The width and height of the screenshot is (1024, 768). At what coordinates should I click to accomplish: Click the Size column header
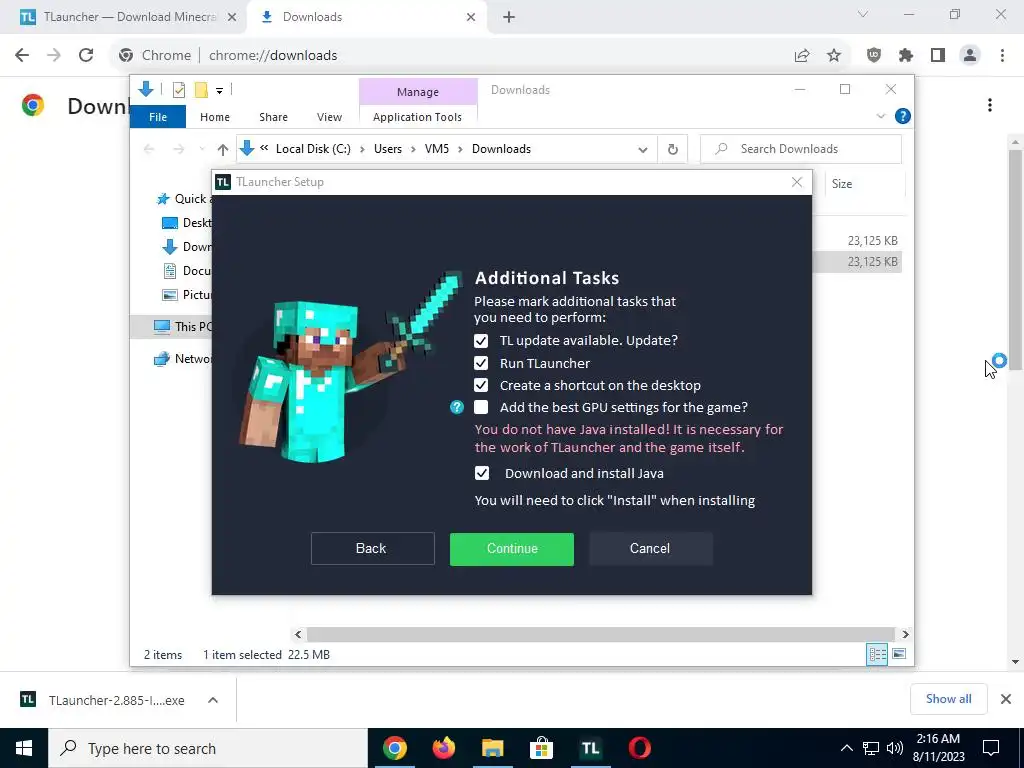[865, 184]
